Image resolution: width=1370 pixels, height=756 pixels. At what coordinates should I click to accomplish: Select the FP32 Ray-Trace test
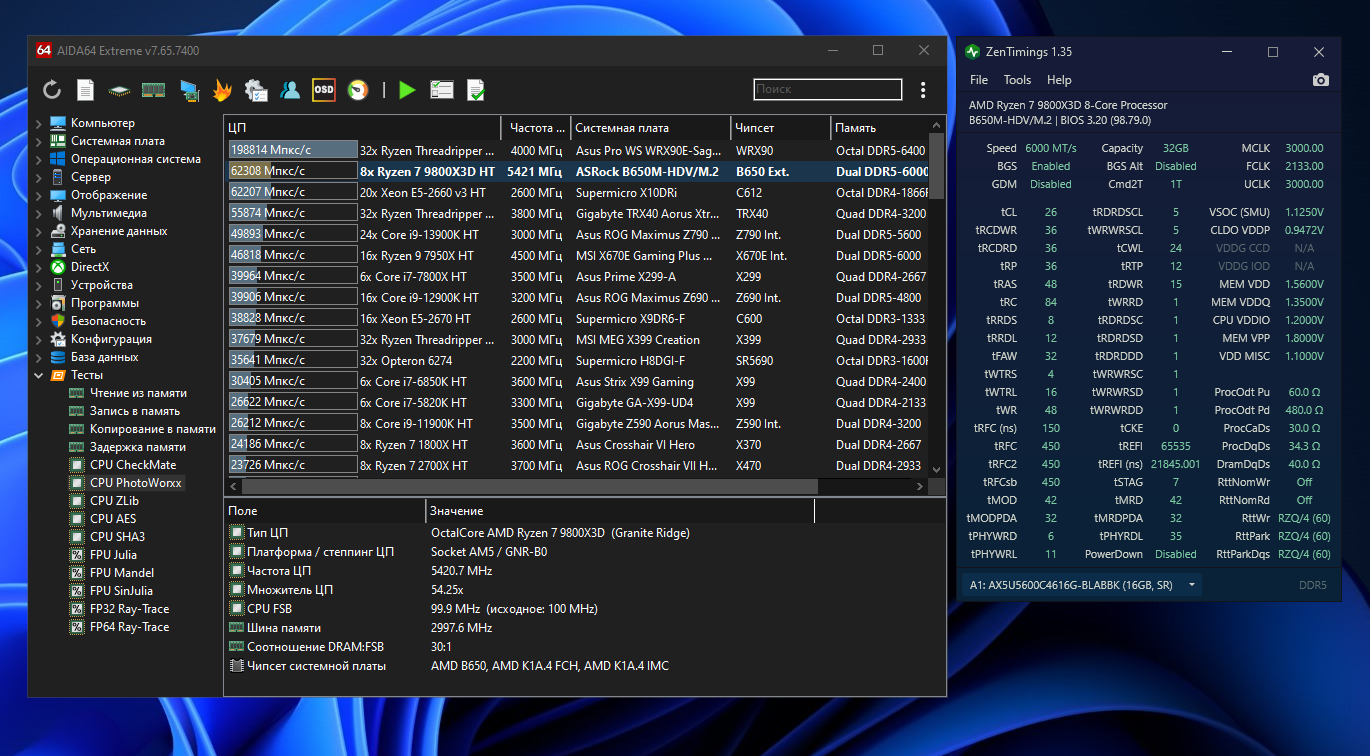click(130, 609)
